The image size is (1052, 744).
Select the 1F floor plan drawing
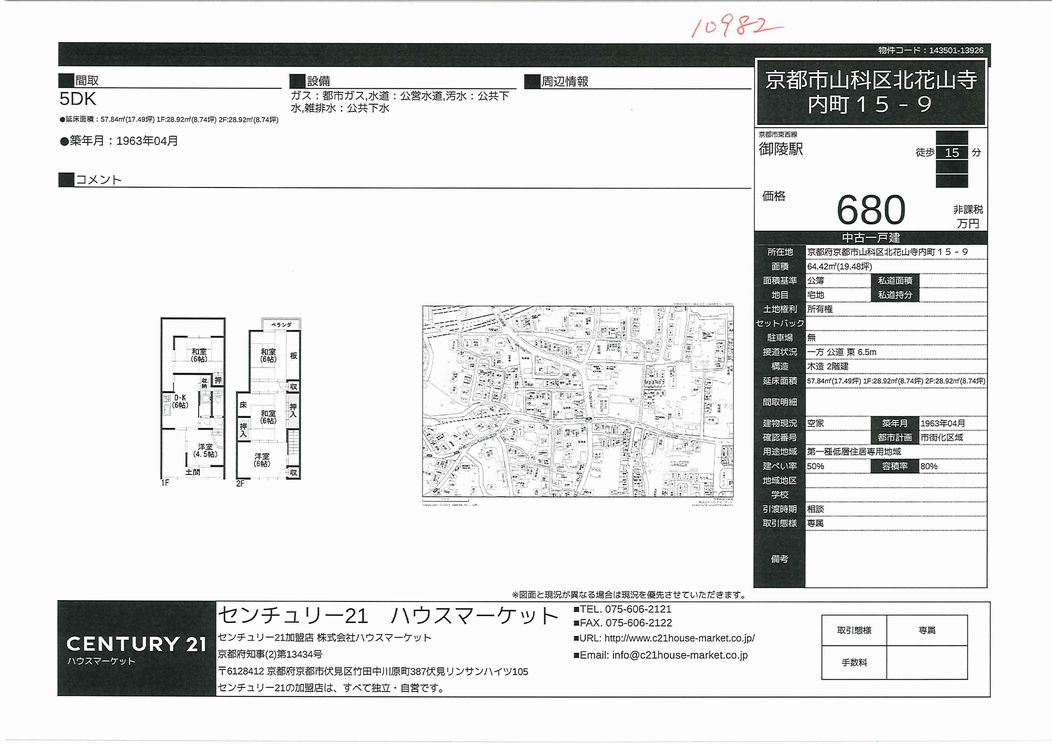pos(194,401)
